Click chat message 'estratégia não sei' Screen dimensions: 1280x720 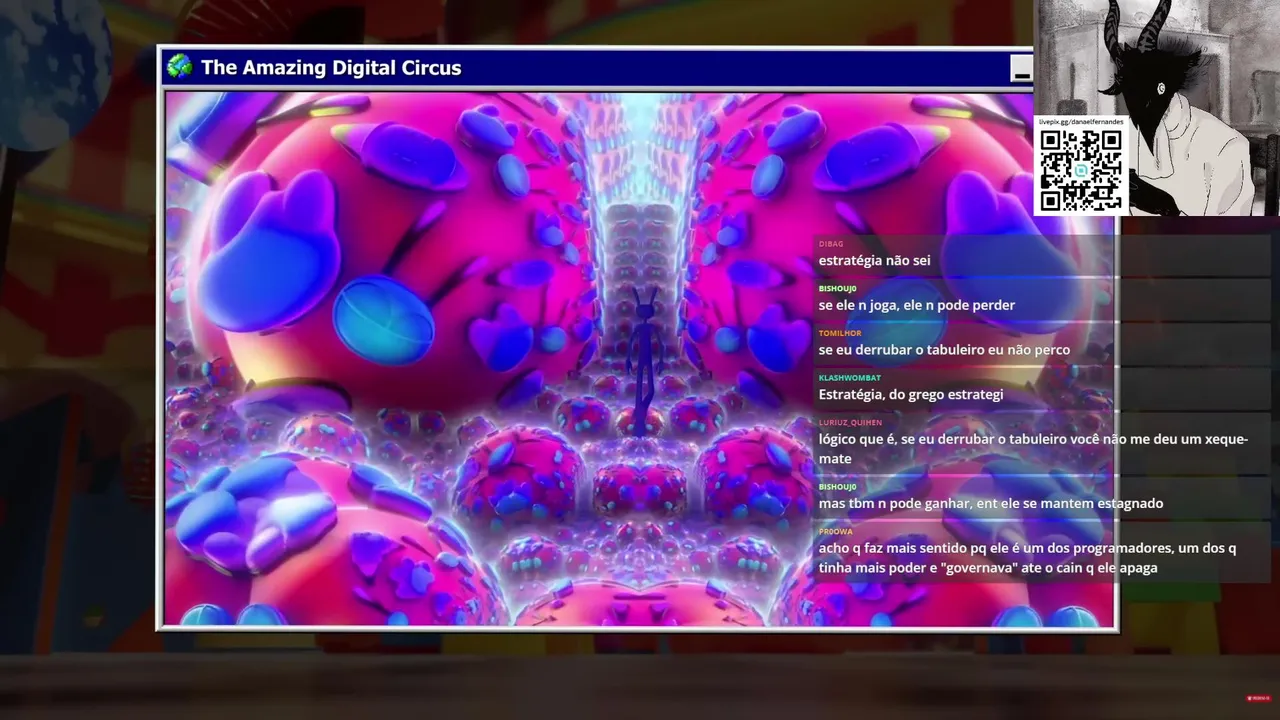point(874,261)
